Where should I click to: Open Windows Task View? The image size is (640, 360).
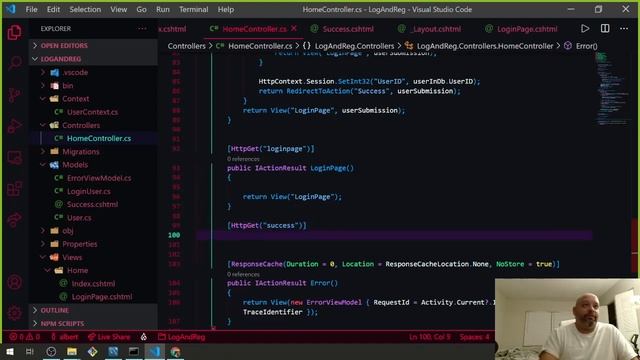coord(29,351)
